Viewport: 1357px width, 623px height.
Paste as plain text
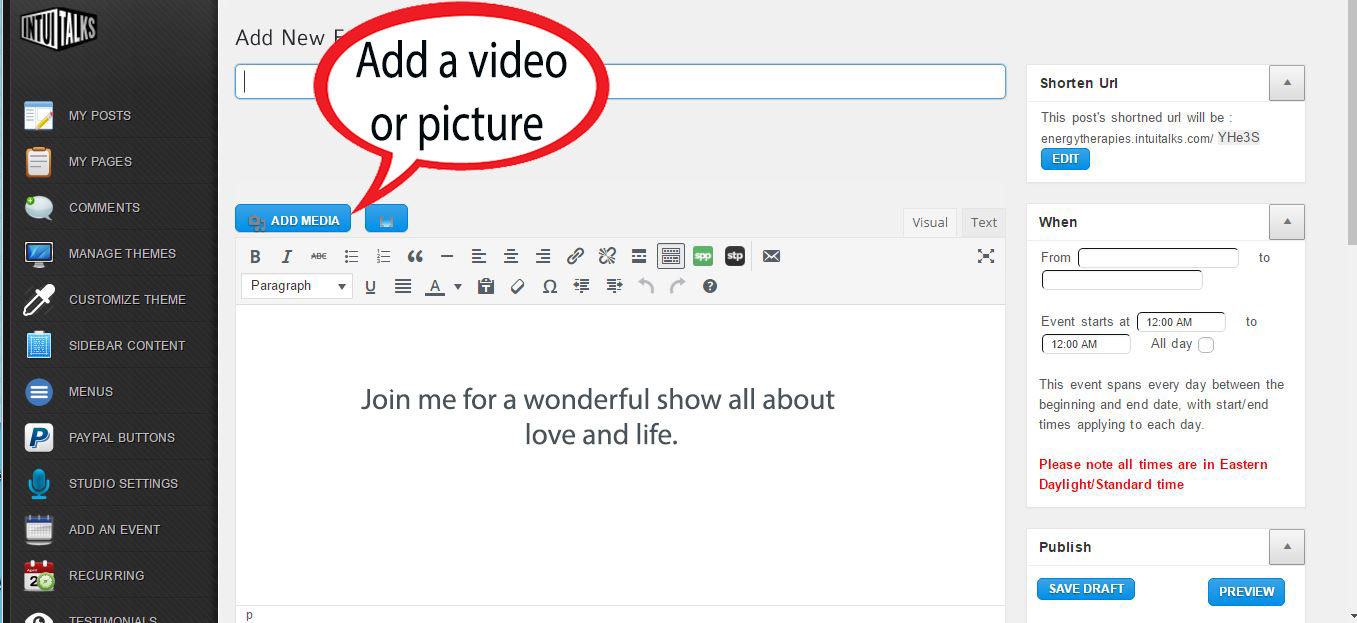pos(486,286)
